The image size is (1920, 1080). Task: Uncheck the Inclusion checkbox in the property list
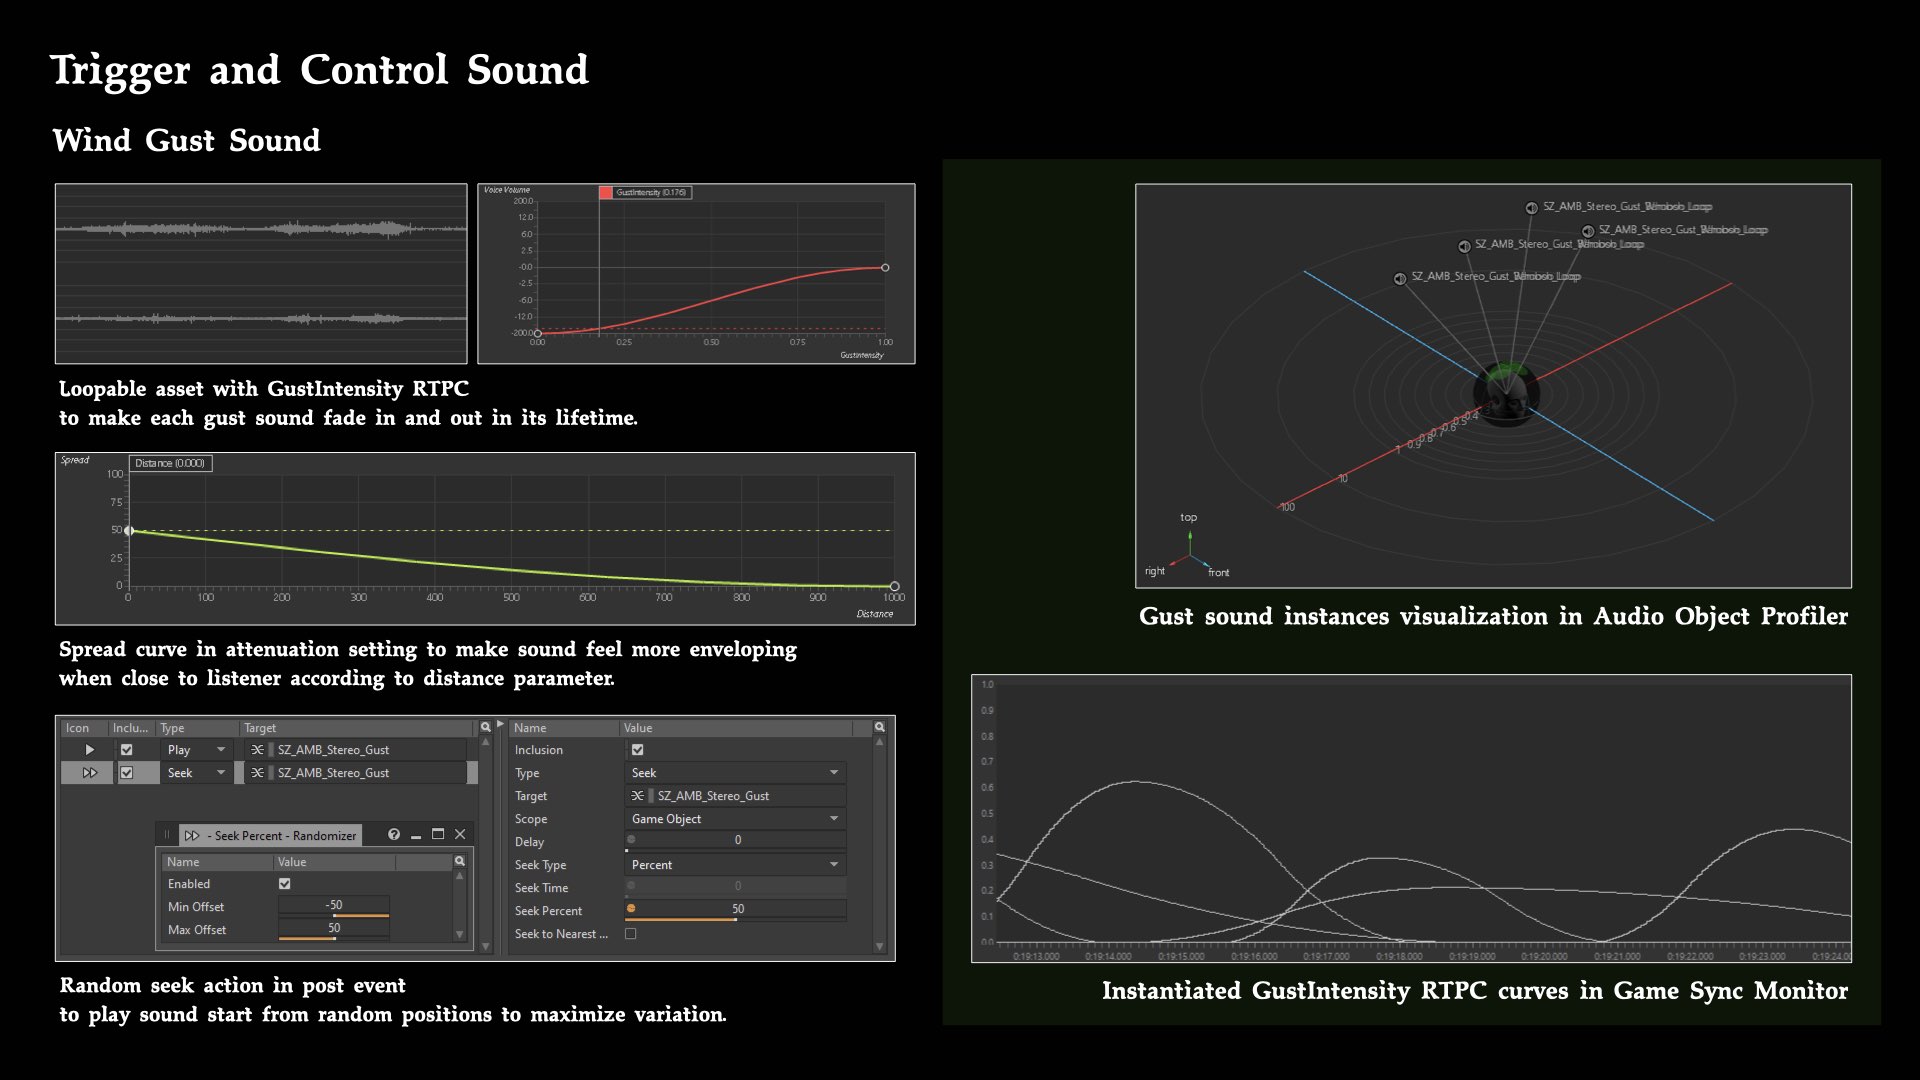[x=637, y=749]
